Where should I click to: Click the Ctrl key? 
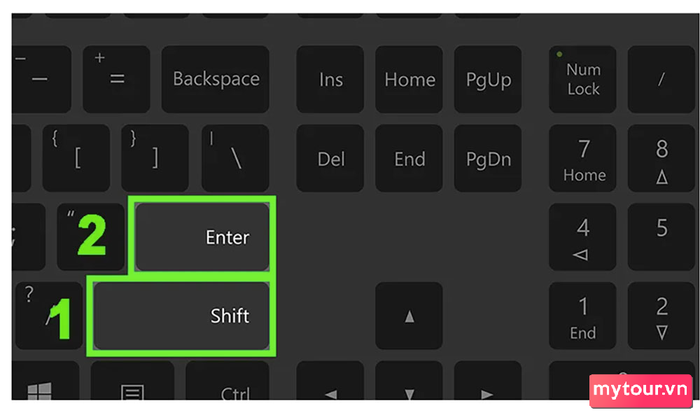tap(235, 392)
